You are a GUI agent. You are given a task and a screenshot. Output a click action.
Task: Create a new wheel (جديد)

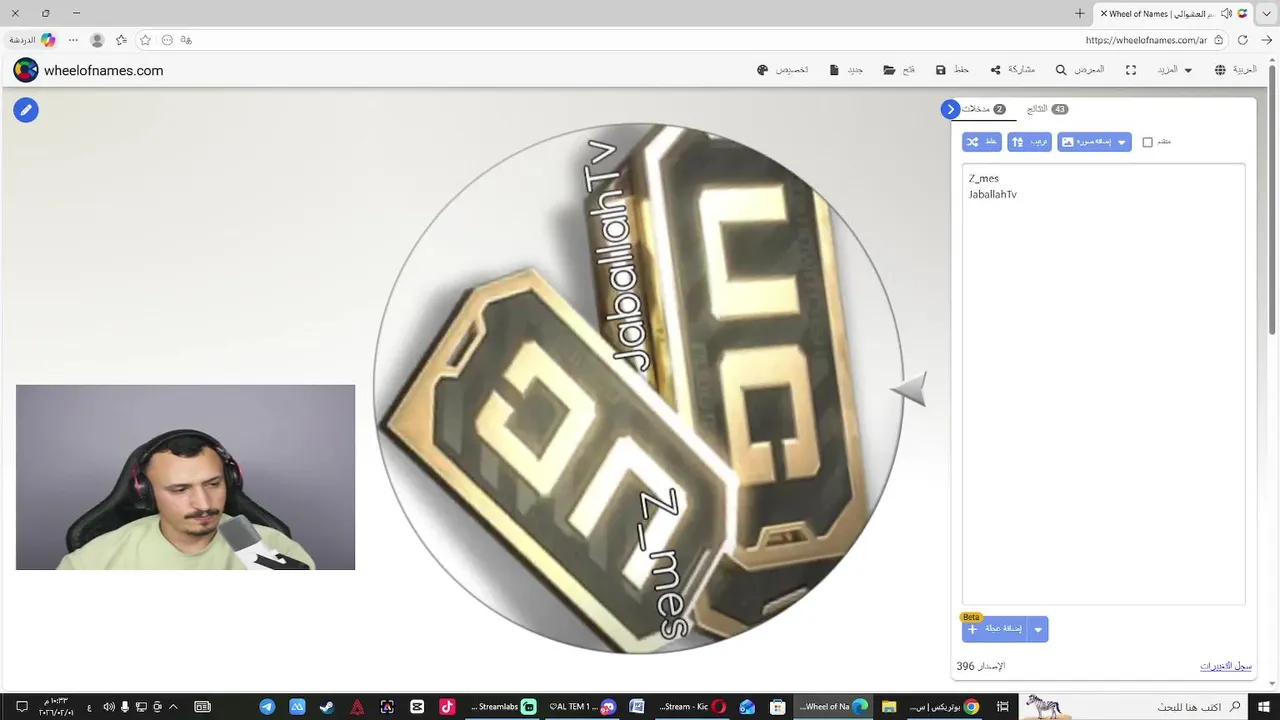pyautogui.click(x=846, y=70)
